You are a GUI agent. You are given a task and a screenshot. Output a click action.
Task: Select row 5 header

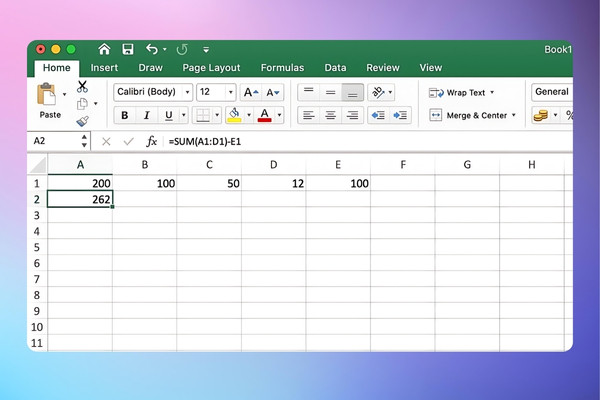[37, 247]
